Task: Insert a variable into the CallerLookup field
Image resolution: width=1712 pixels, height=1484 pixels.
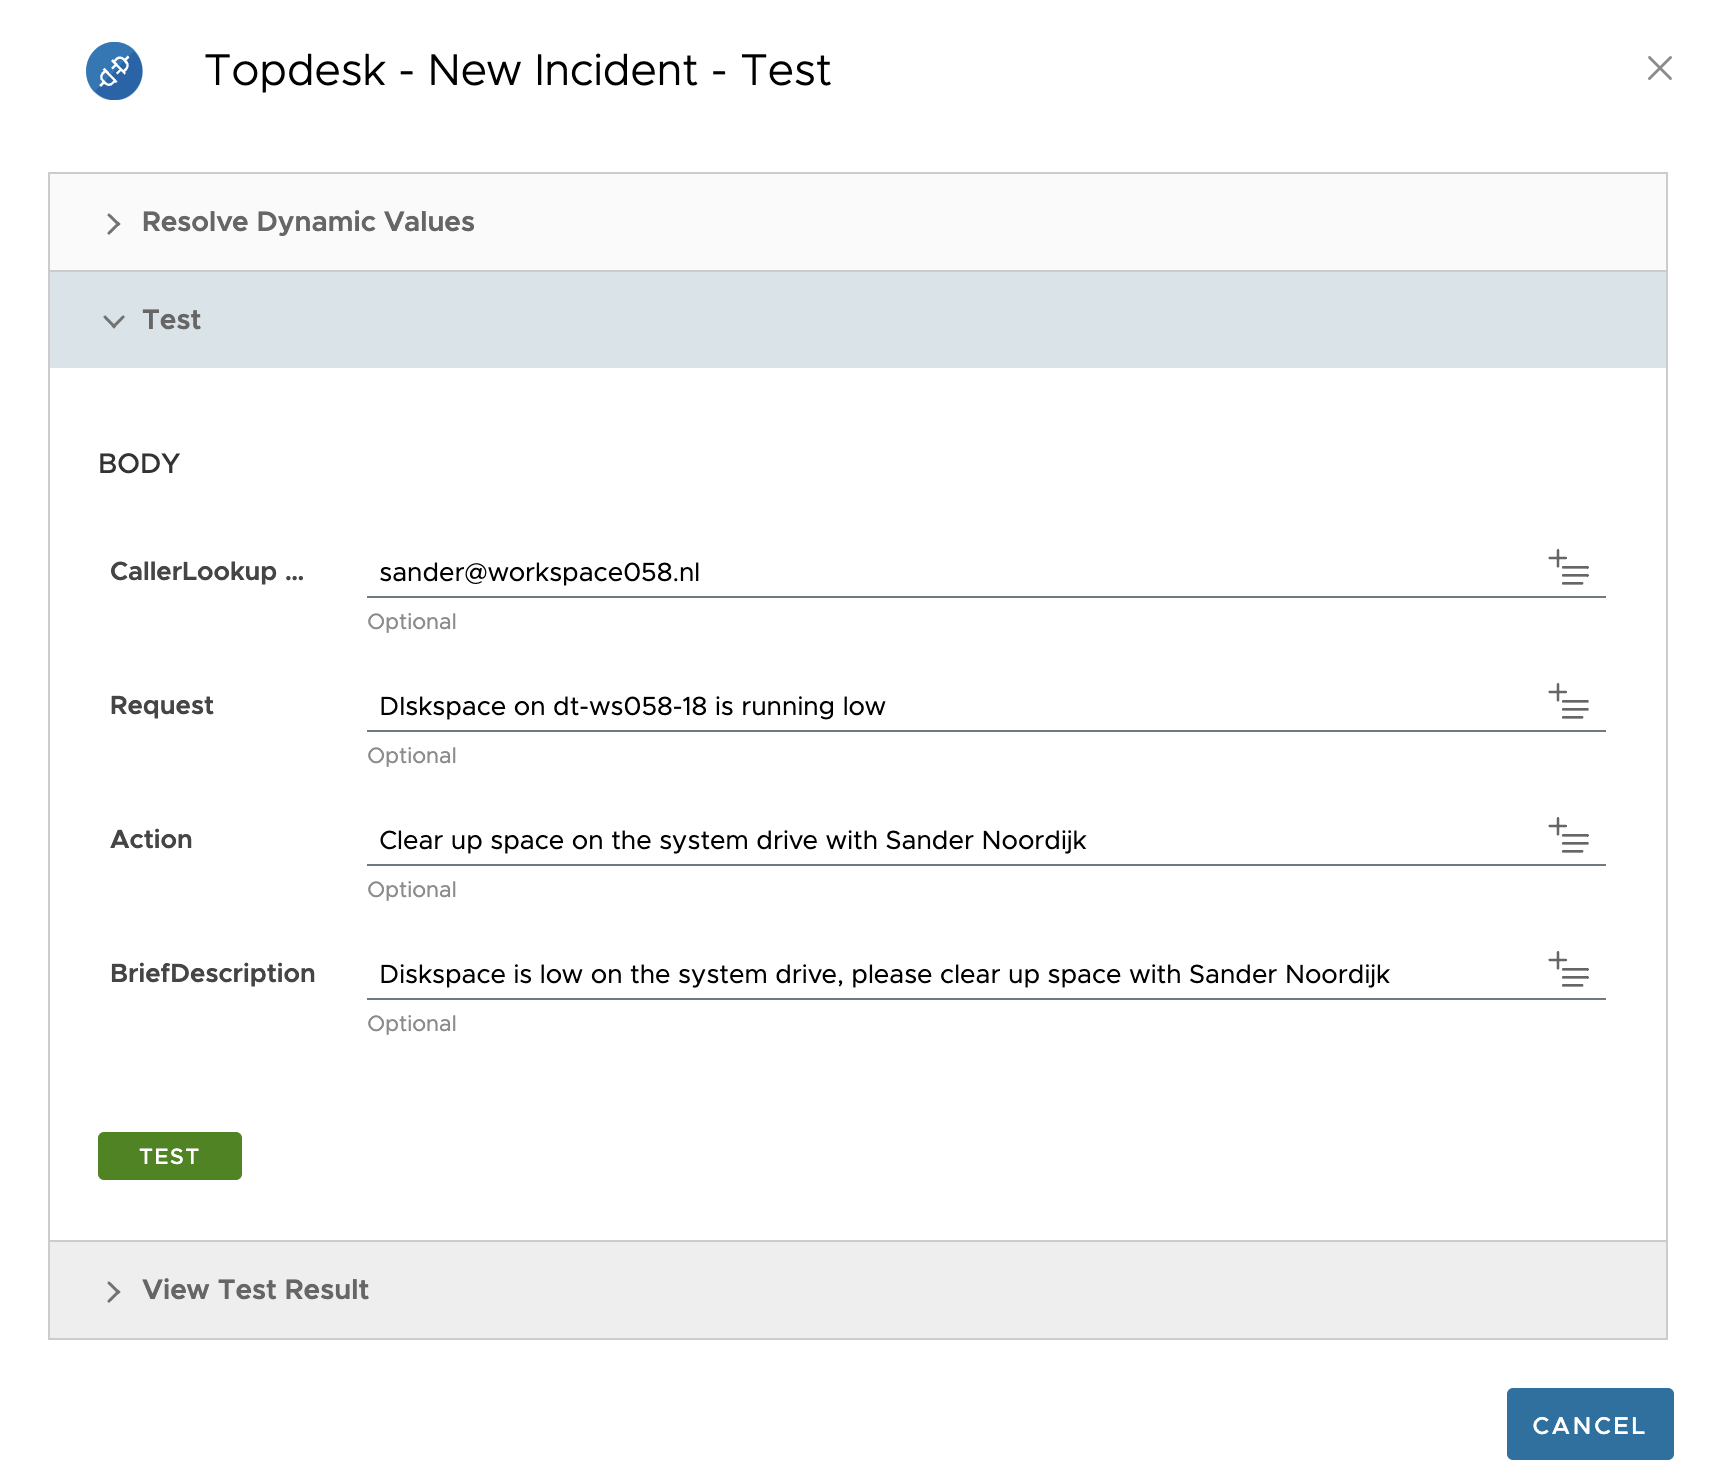Action: pyautogui.click(x=1568, y=571)
